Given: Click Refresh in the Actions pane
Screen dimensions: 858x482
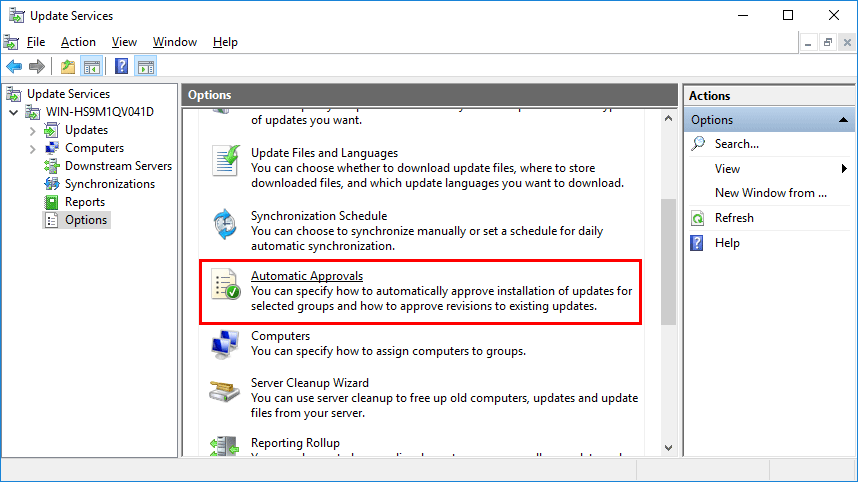Looking at the screenshot, I should (x=734, y=218).
